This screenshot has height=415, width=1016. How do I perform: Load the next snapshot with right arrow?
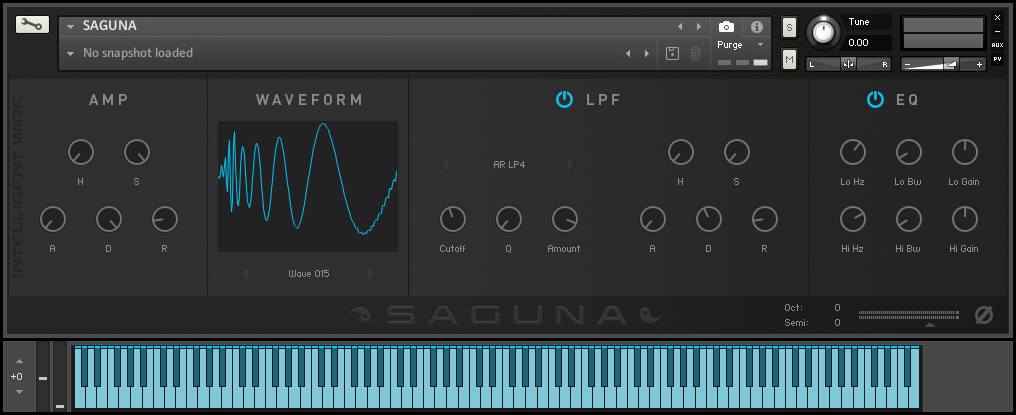pyautogui.click(x=647, y=53)
